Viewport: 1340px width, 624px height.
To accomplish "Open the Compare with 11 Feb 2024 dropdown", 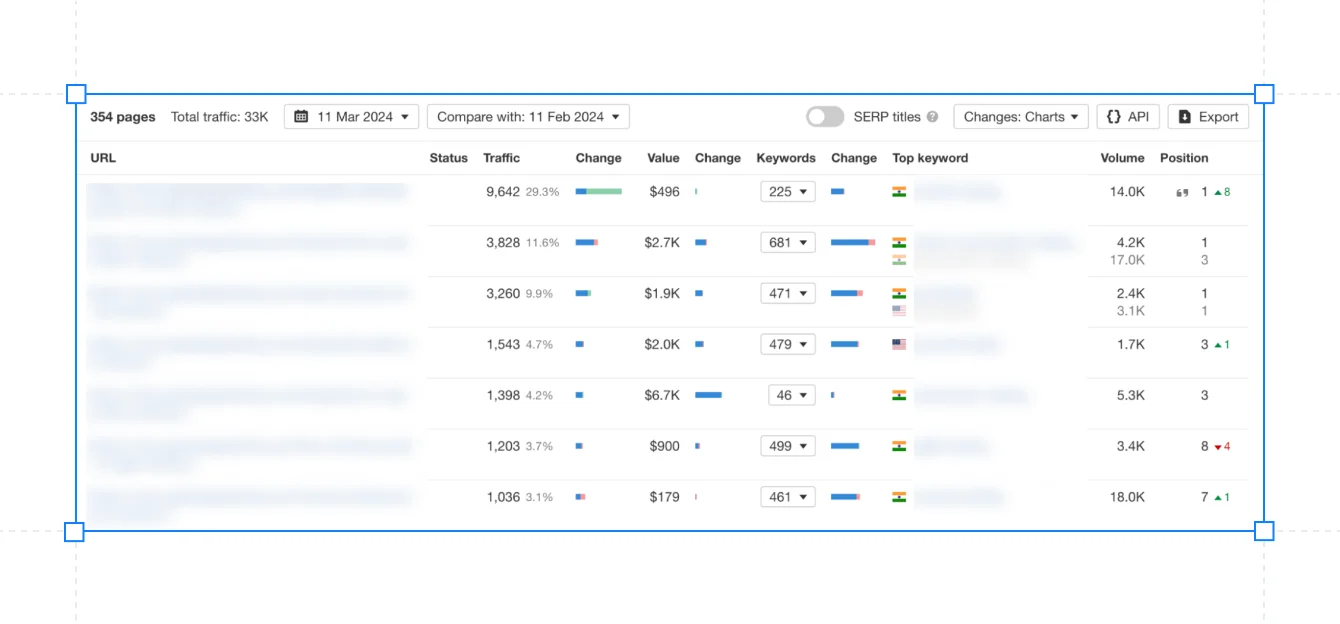I will coord(528,117).
